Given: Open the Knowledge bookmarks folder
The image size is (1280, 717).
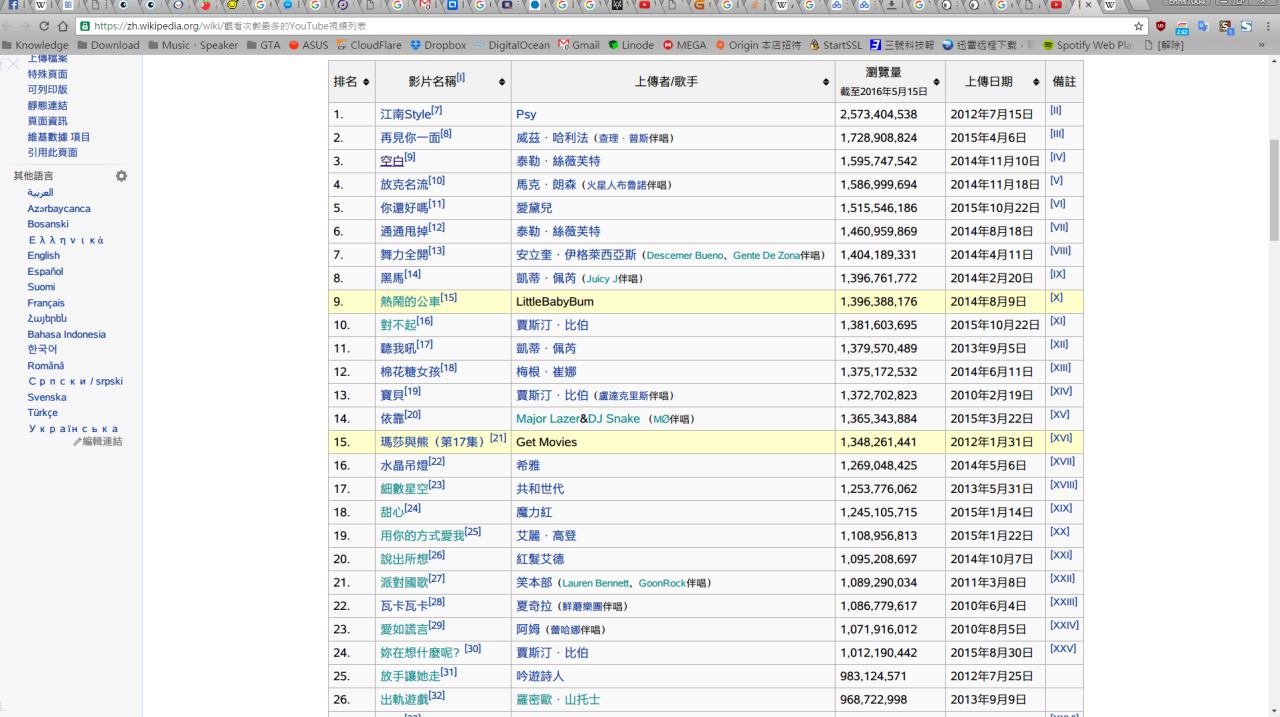Looking at the screenshot, I should pos(35,45).
